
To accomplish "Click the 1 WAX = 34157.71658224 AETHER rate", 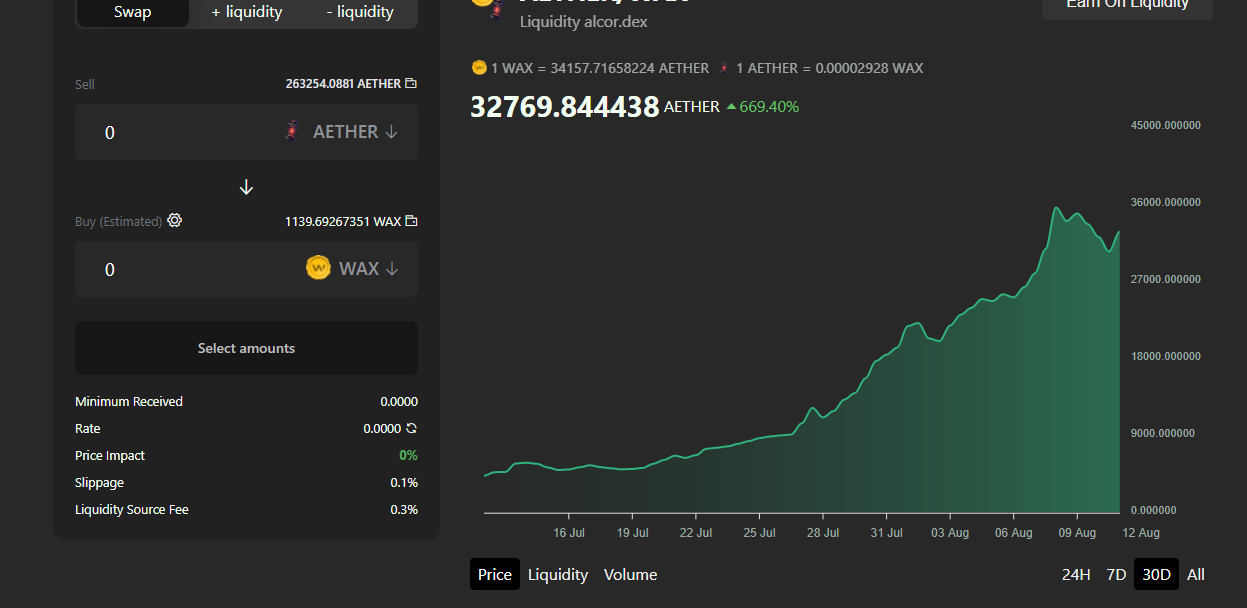I will pyautogui.click(x=599, y=68).
